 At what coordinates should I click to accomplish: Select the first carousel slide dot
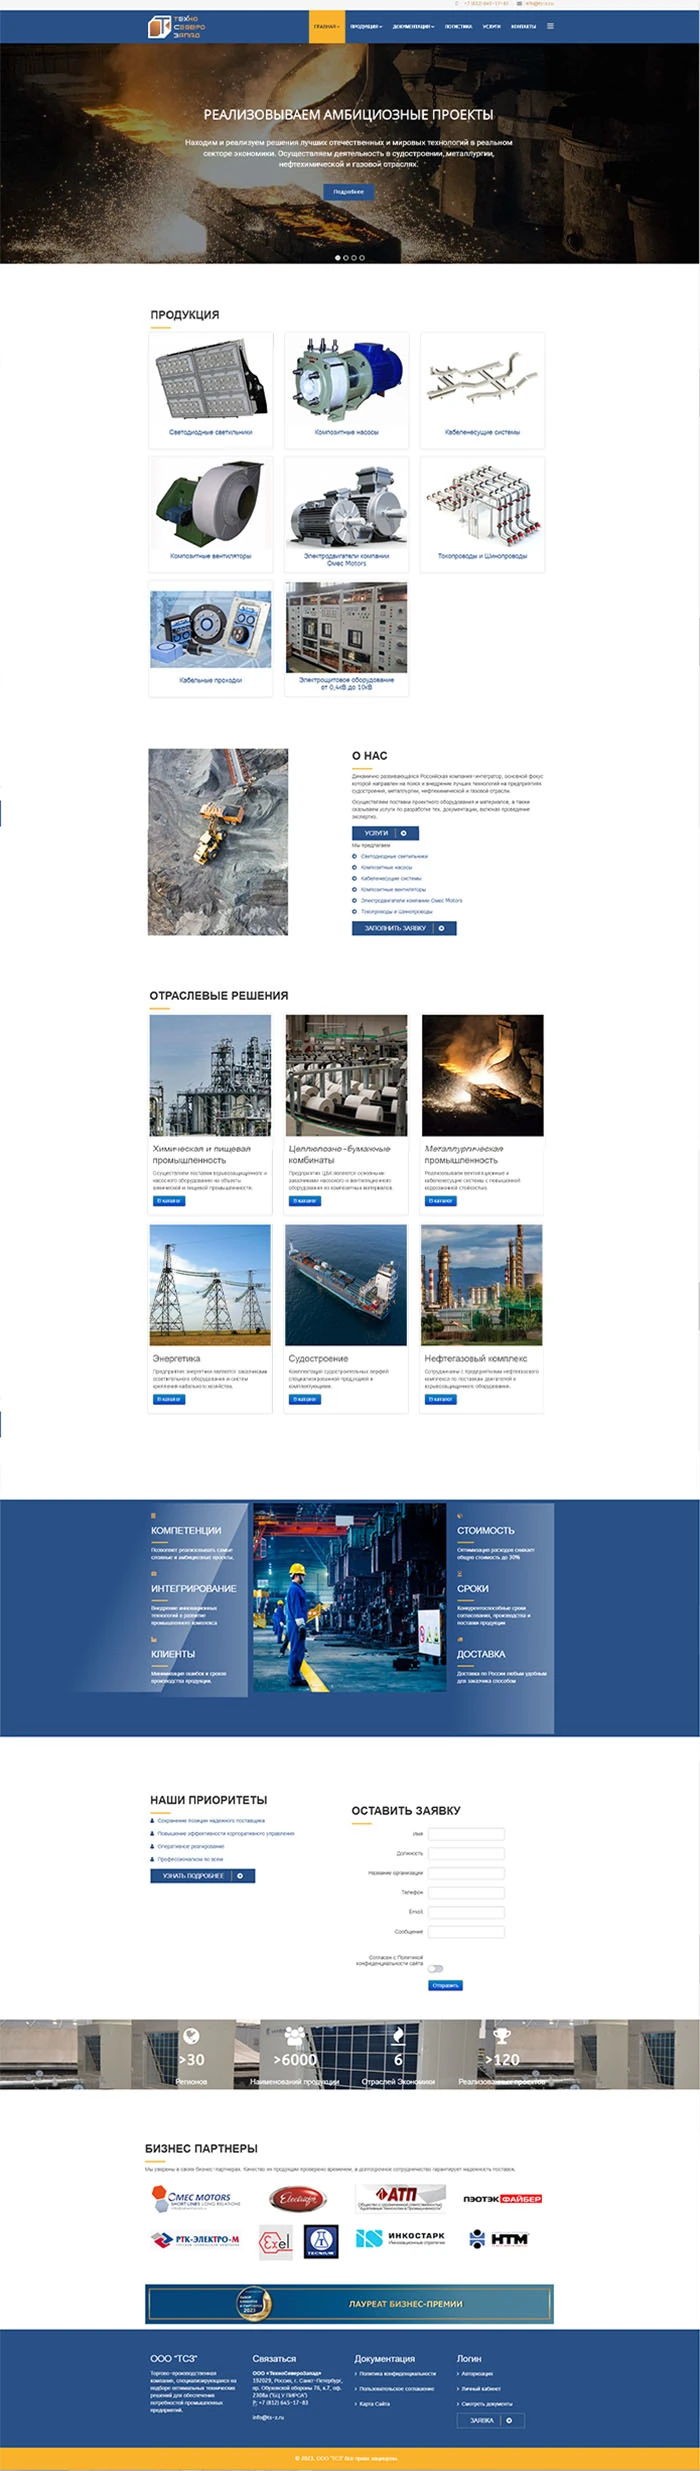(337, 258)
